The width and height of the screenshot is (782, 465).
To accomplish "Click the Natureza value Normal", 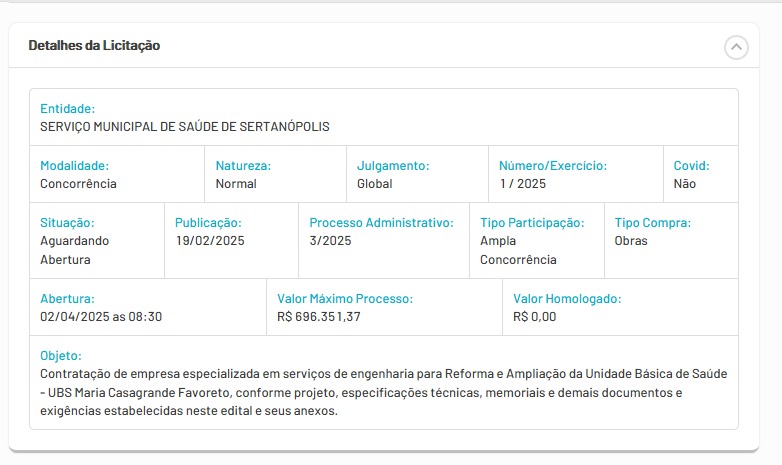I will coord(236,184).
